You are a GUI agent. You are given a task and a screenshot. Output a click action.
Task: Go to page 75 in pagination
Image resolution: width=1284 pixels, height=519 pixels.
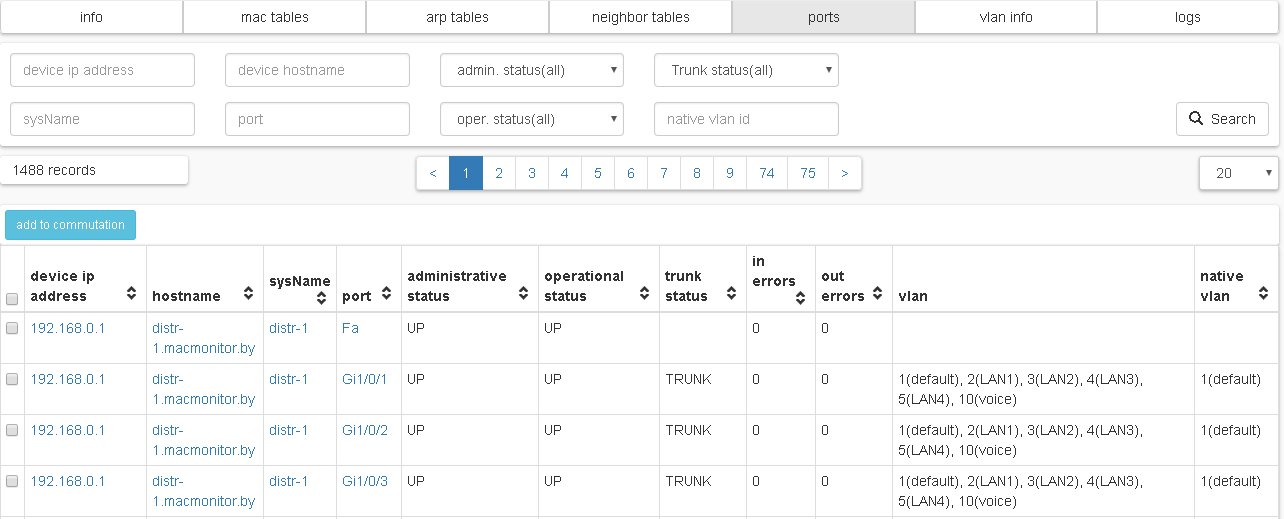coord(807,173)
